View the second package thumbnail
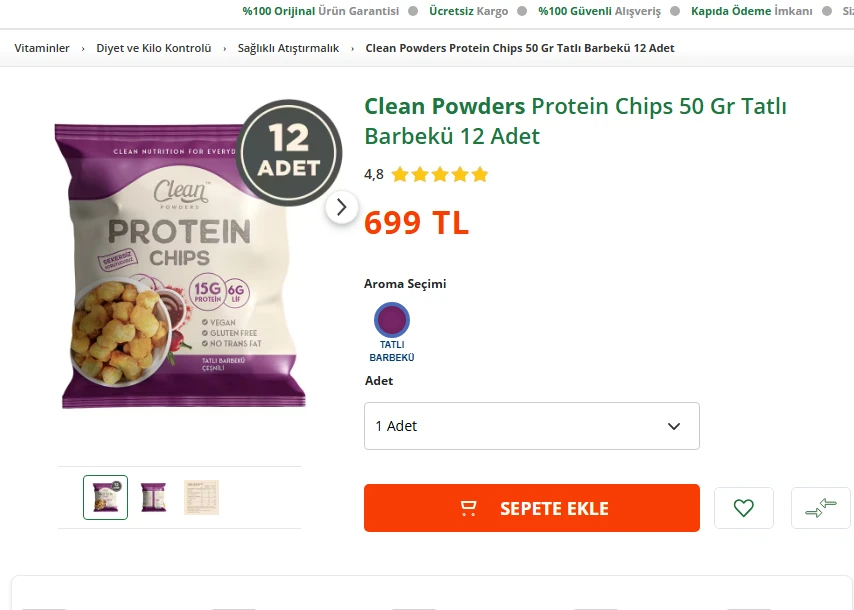Image resolution: width=854 pixels, height=610 pixels. pos(153,496)
